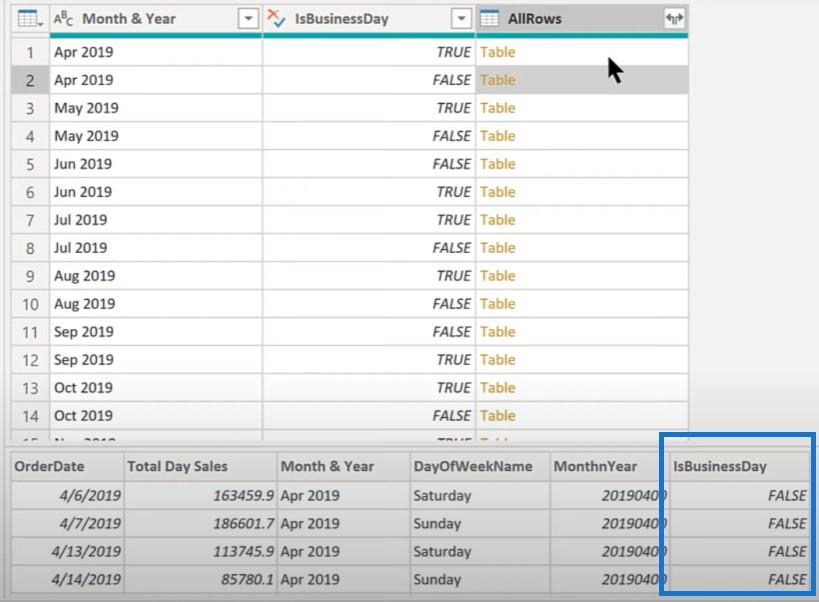Click the TRUE value in row 1
Image resolution: width=819 pixels, height=602 pixels.
[x=453, y=52]
